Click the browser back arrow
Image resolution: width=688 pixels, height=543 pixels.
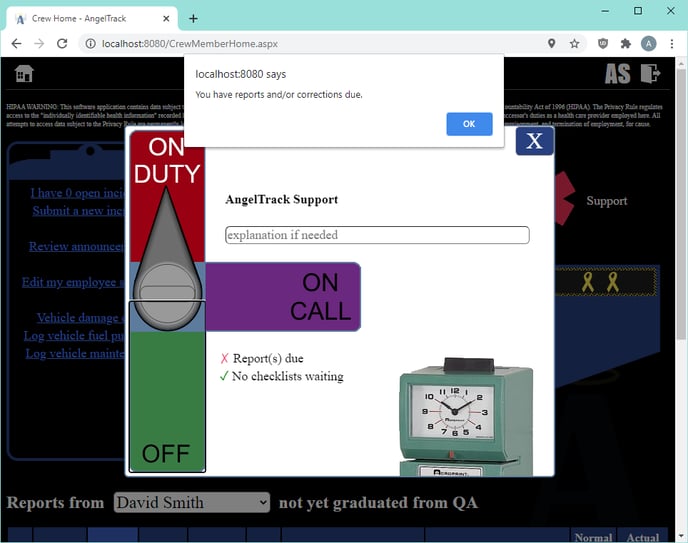(16, 43)
